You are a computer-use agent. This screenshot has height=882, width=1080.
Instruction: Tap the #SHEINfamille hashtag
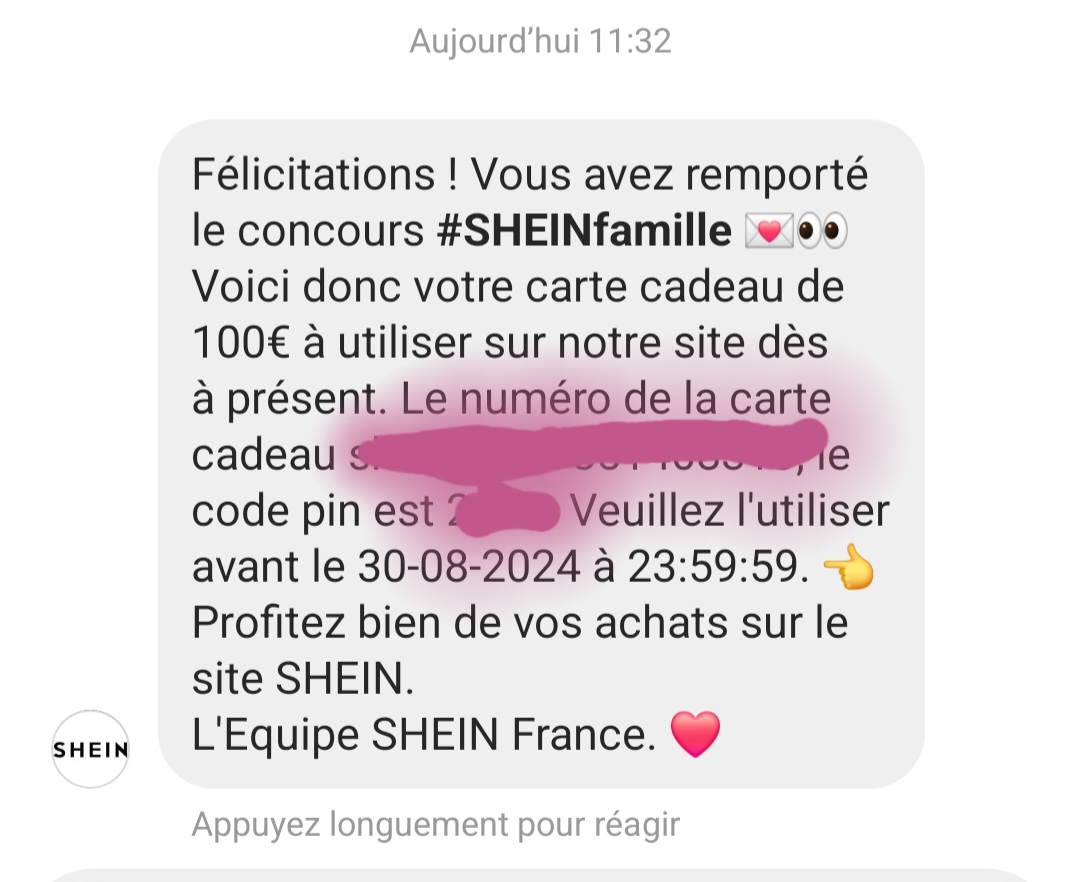click(x=584, y=231)
